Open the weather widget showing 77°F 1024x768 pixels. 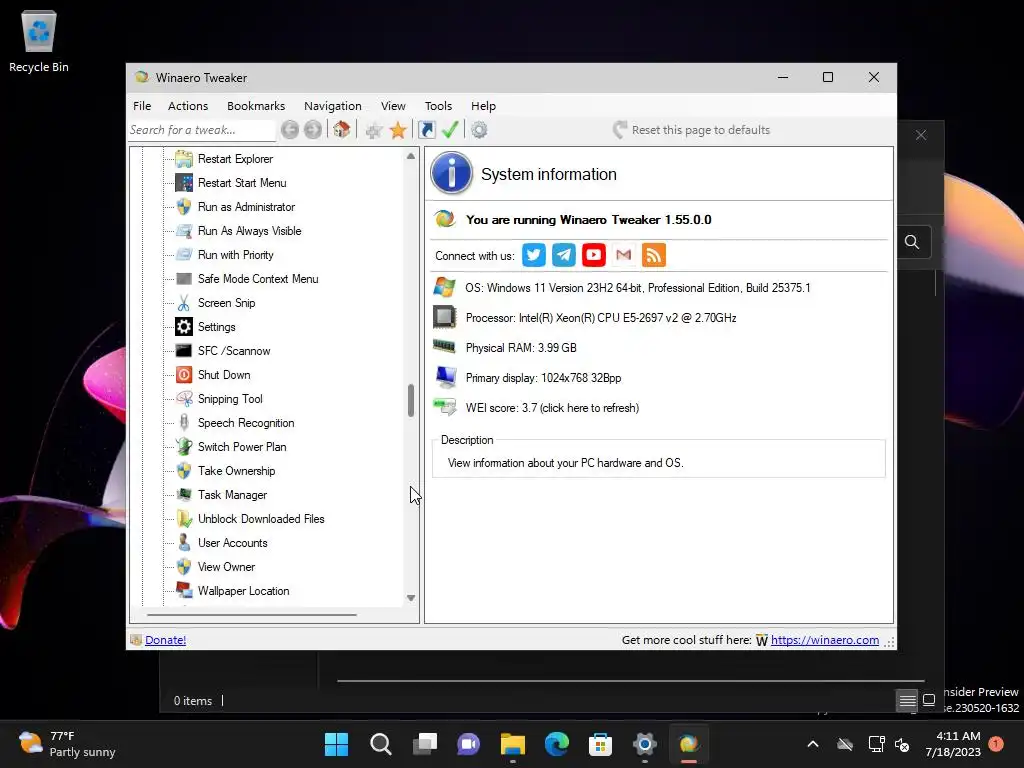point(67,744)
